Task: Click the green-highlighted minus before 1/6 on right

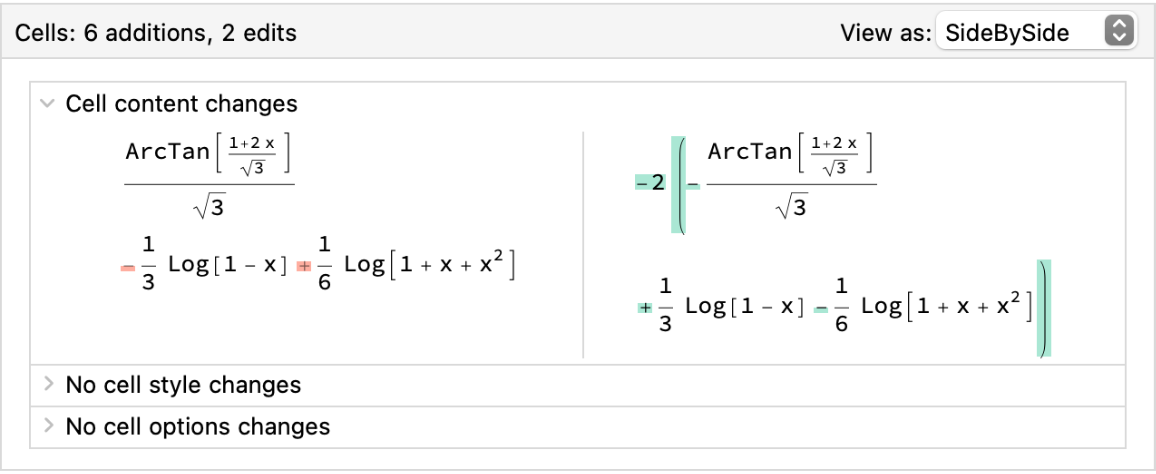Action: [821, 308]
